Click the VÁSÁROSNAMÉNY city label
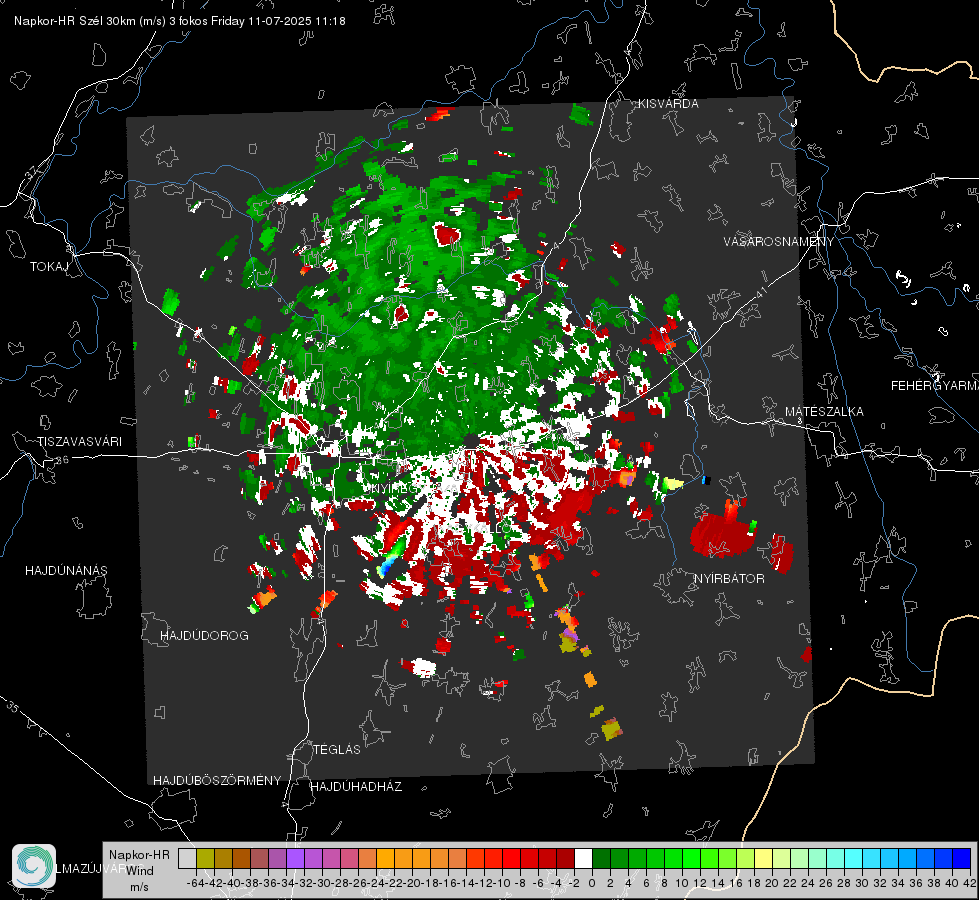The width and height of the screenshot is (979, 900). pos(779,242)
